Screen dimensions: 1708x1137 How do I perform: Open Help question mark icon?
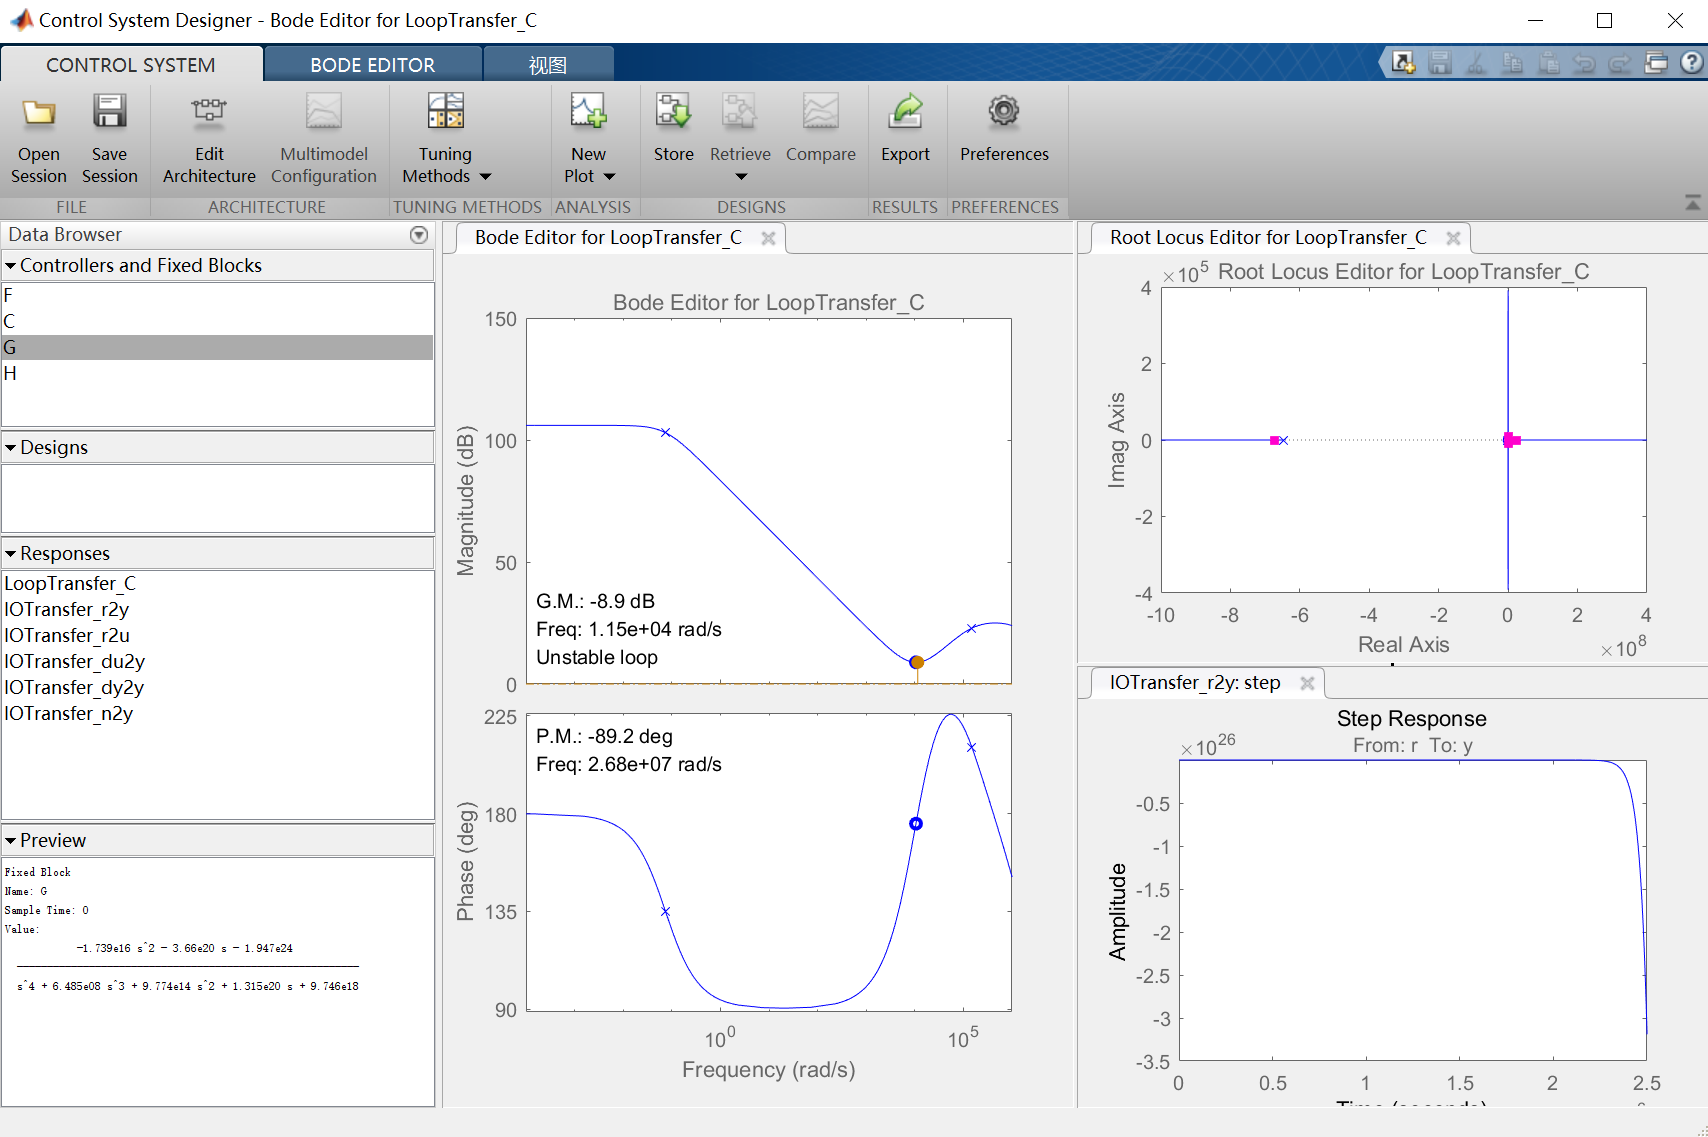coord(1691,63)
